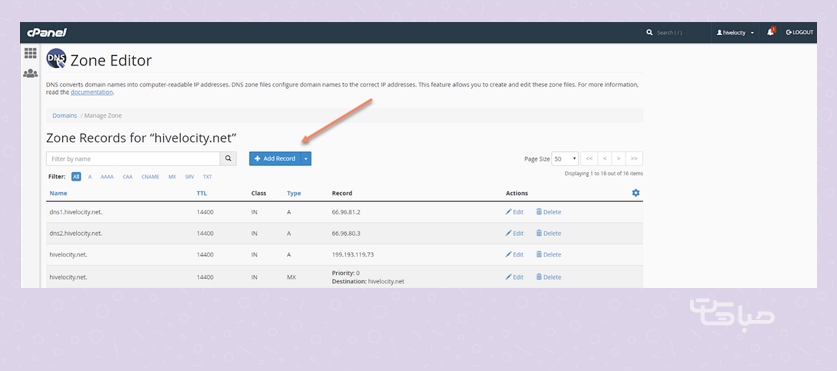Edit the dns2.hivelocity.net. record
The height and width of the screenshot is (371, 837).
tap(515, 233)
